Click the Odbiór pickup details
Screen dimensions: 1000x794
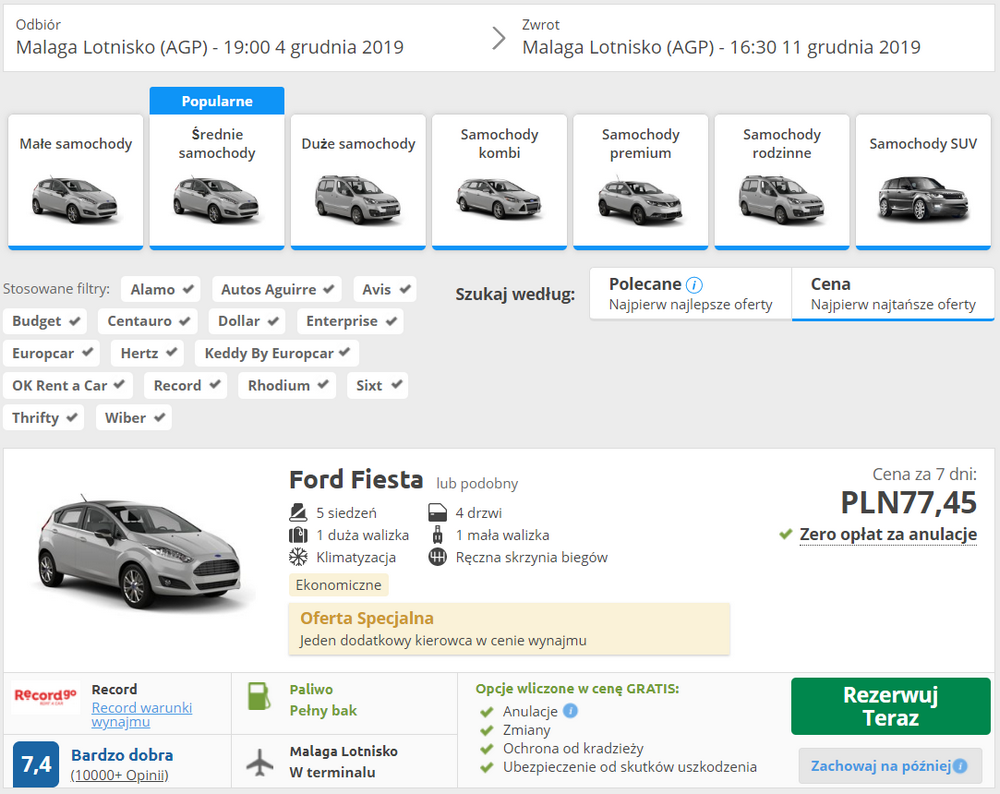[x=210, y=38]
